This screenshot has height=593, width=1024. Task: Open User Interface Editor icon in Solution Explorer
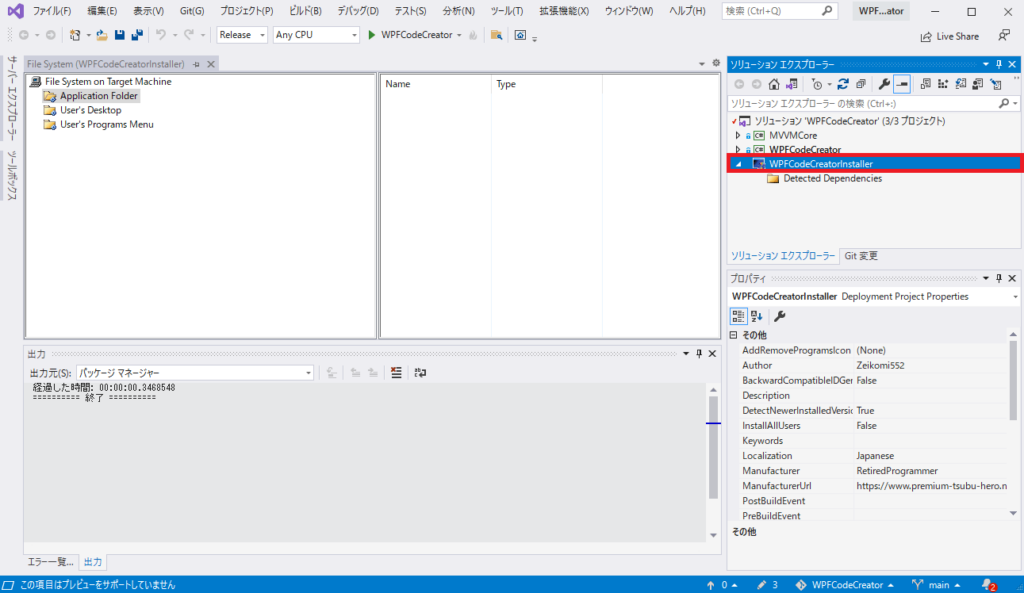click(978, 84)
